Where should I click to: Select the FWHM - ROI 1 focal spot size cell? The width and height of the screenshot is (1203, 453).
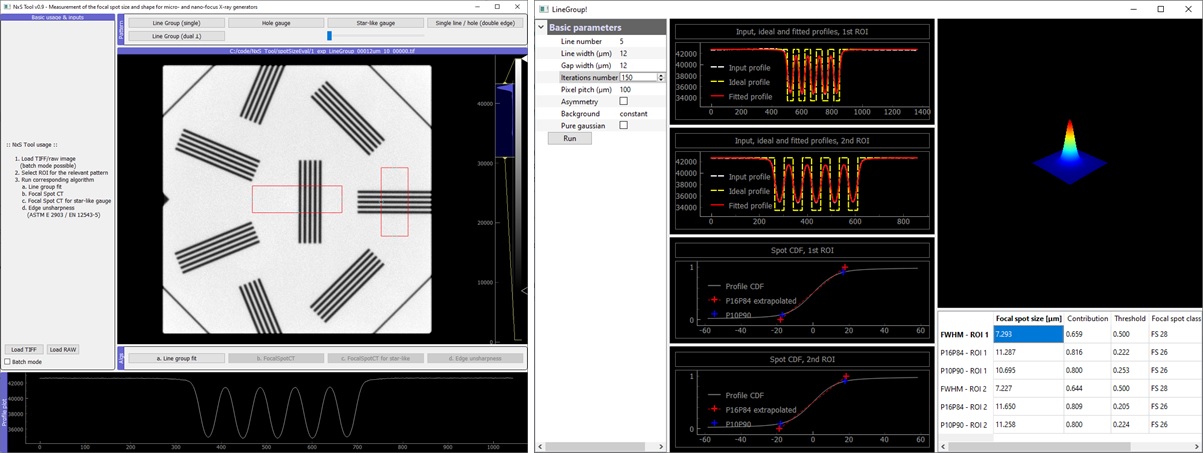[x=1027, y=334]
